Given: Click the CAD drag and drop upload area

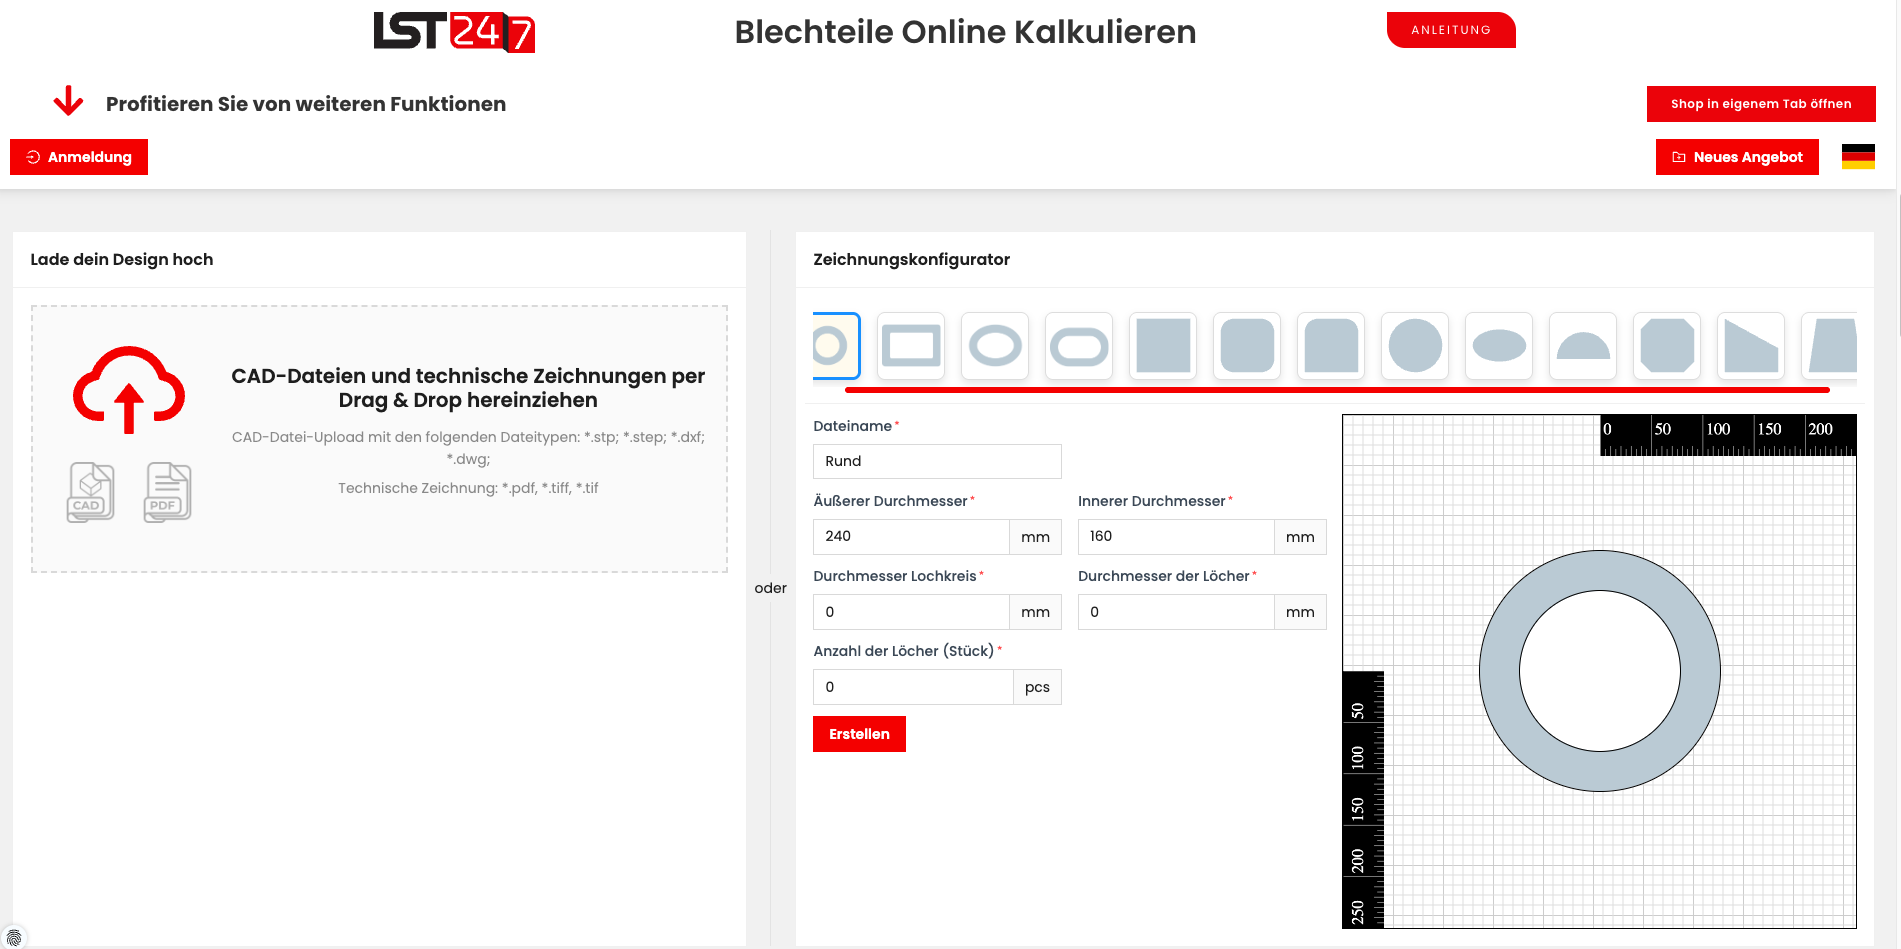Looking at the screenshot, I should (379, 439).
